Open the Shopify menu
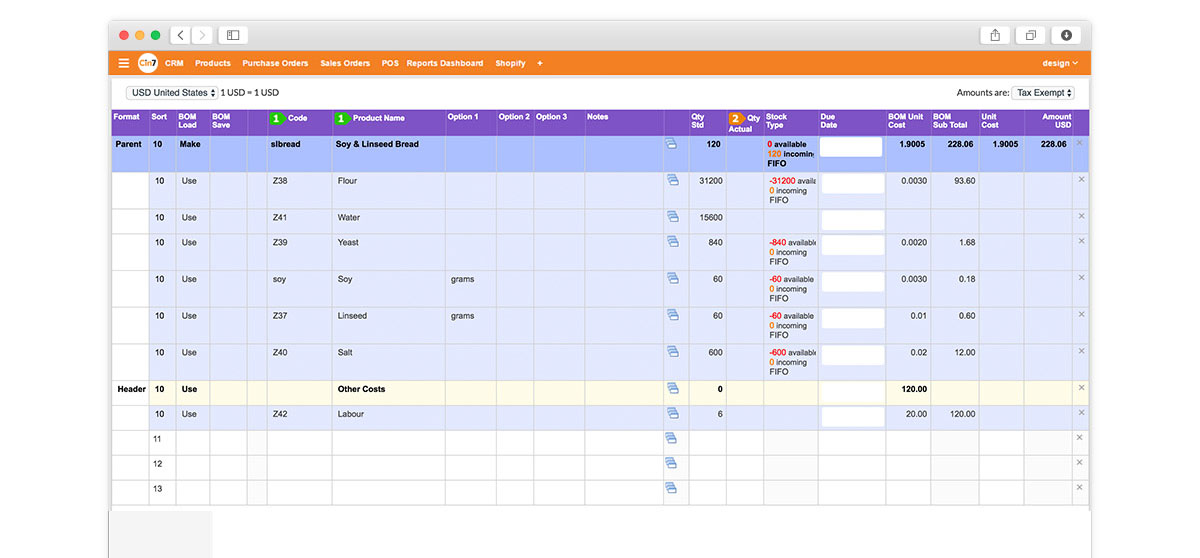1200x558 pixels. point(510,63)
